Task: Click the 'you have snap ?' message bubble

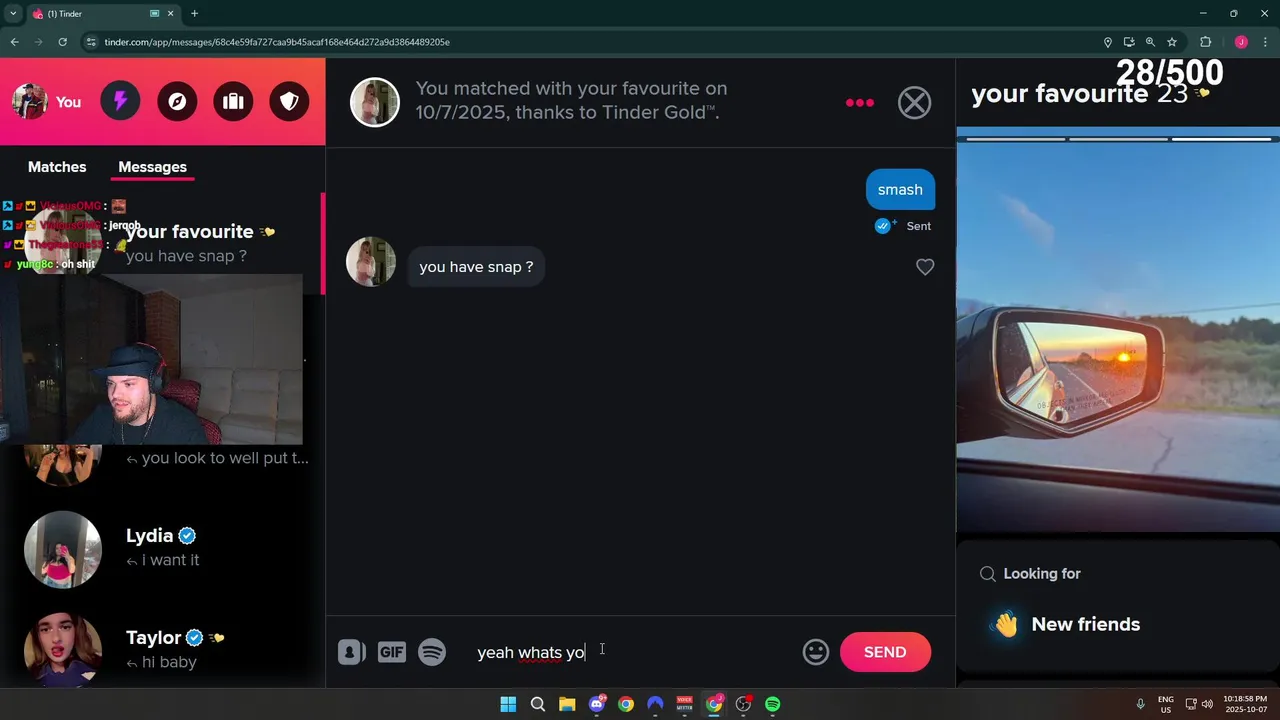Action: pyautogui.click(x=476, y=267)
